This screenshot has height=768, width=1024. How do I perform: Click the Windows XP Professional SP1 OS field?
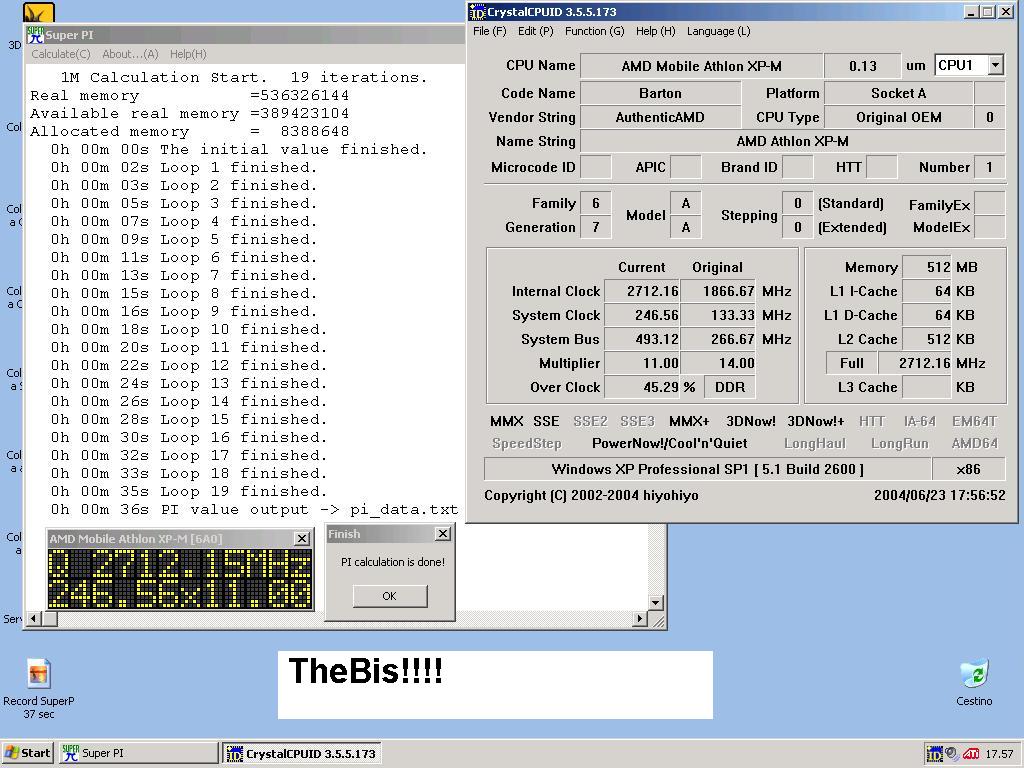tap(707, 469)
